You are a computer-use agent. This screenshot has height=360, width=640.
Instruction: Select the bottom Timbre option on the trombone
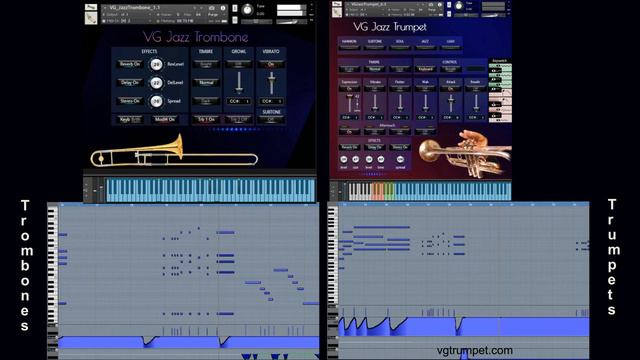[x=206, y=101]
